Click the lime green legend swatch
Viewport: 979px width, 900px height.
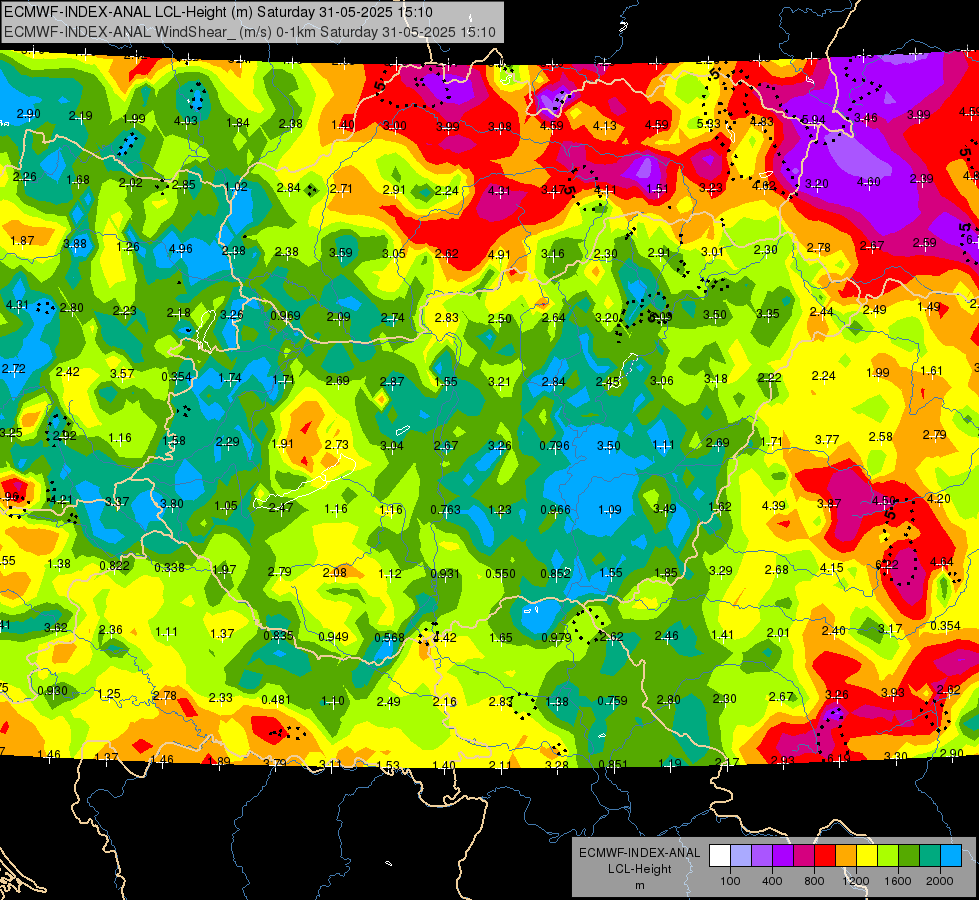[888, 856]
